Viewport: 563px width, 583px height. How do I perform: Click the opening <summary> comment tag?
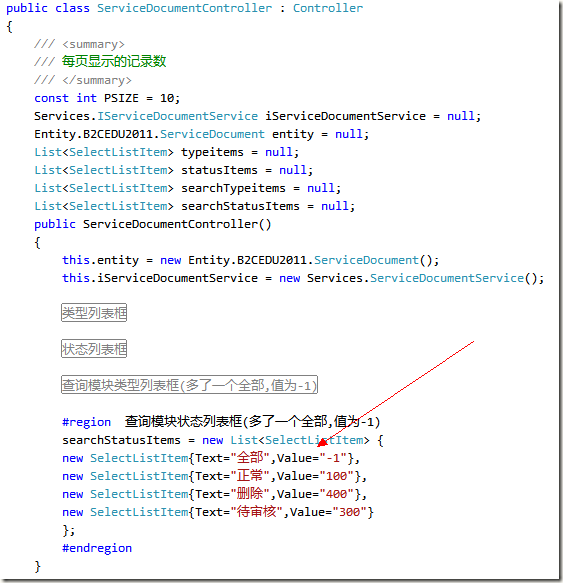(93, 45)
